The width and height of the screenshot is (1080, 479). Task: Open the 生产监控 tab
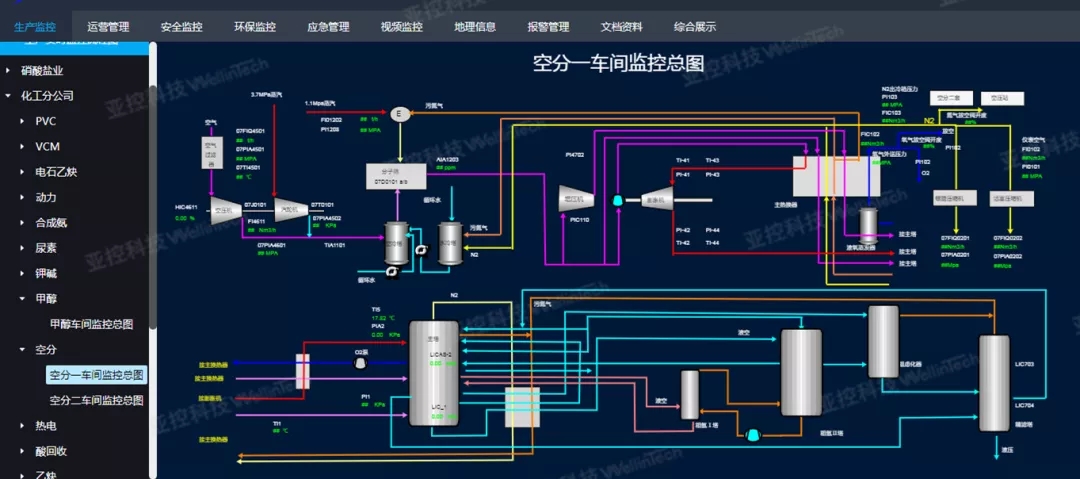[x=35, y=27]
